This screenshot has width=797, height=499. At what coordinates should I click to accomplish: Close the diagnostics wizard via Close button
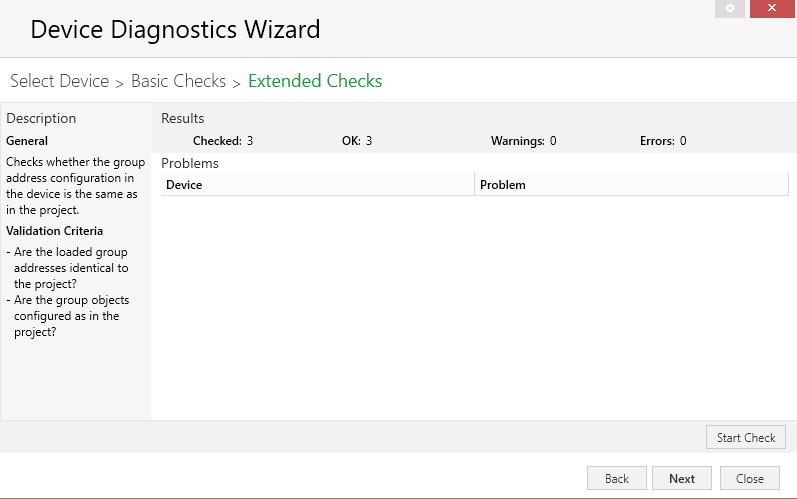[750, 478]
